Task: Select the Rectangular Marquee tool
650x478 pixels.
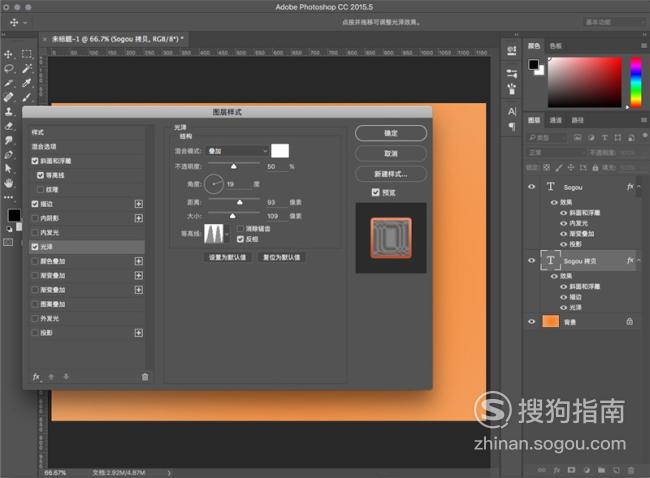Action: tap(27, 54)
